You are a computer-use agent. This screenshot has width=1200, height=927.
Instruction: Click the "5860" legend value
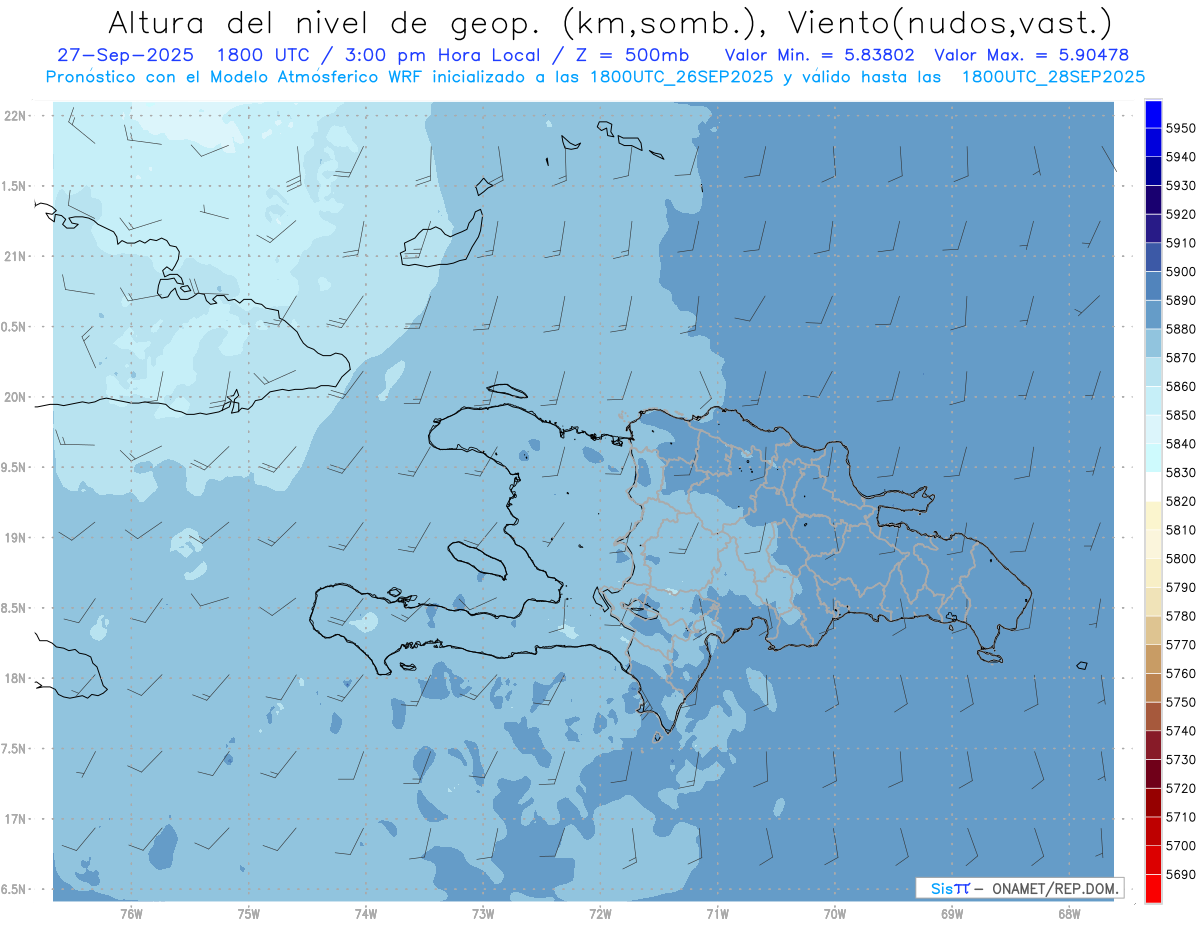click(x=1181, y=386)
